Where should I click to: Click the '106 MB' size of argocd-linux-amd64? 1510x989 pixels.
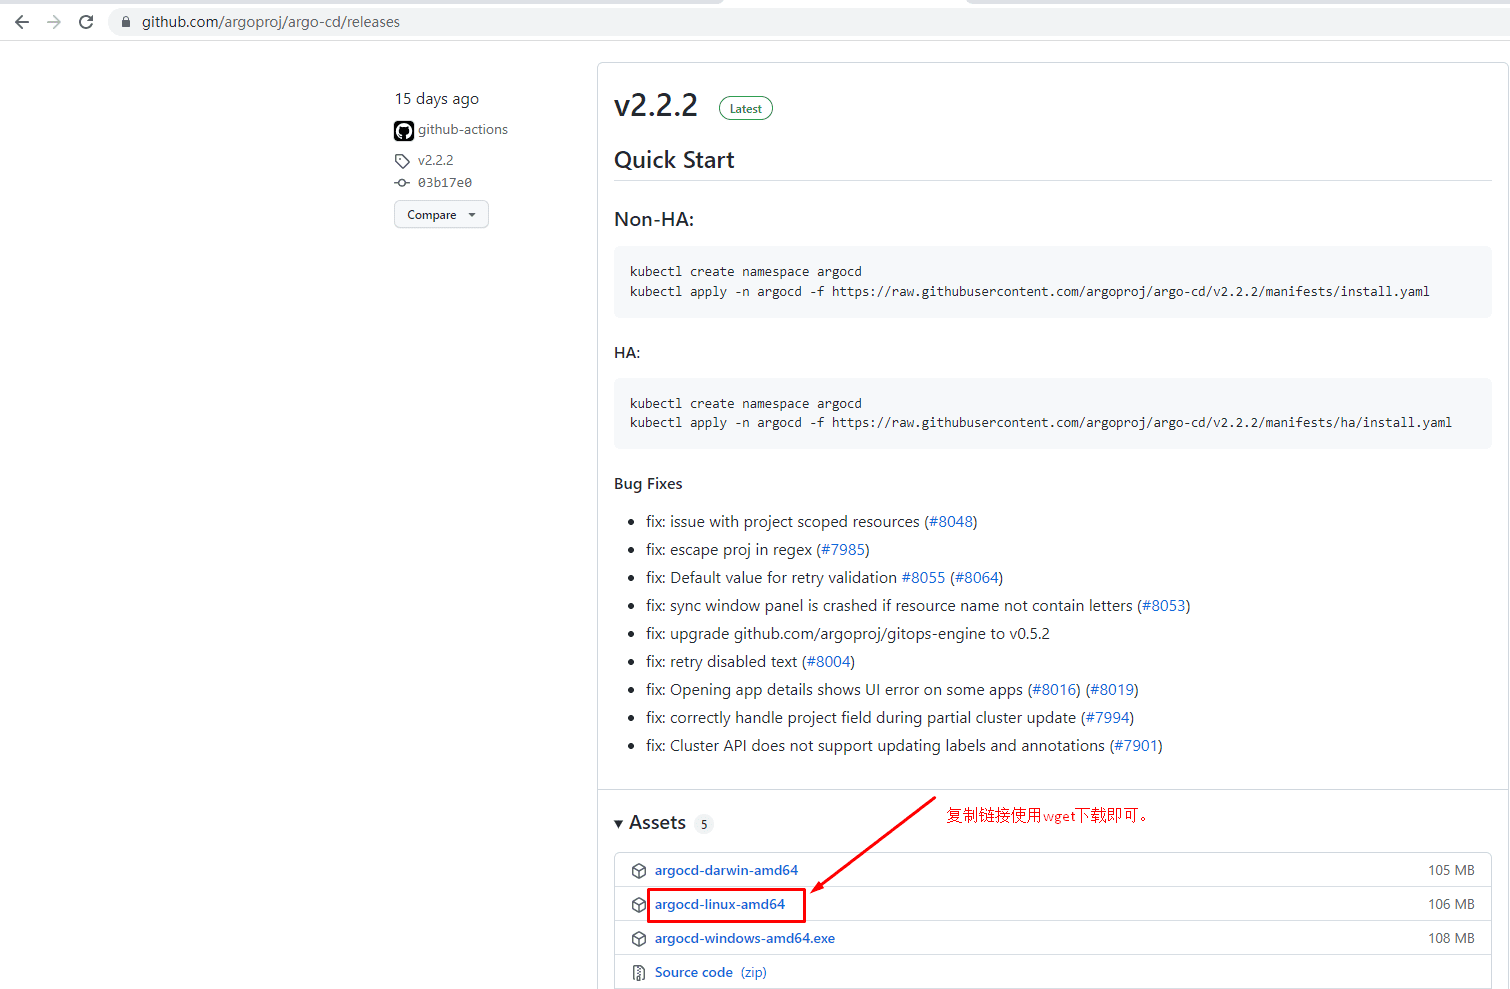[x=1451, y=904]
